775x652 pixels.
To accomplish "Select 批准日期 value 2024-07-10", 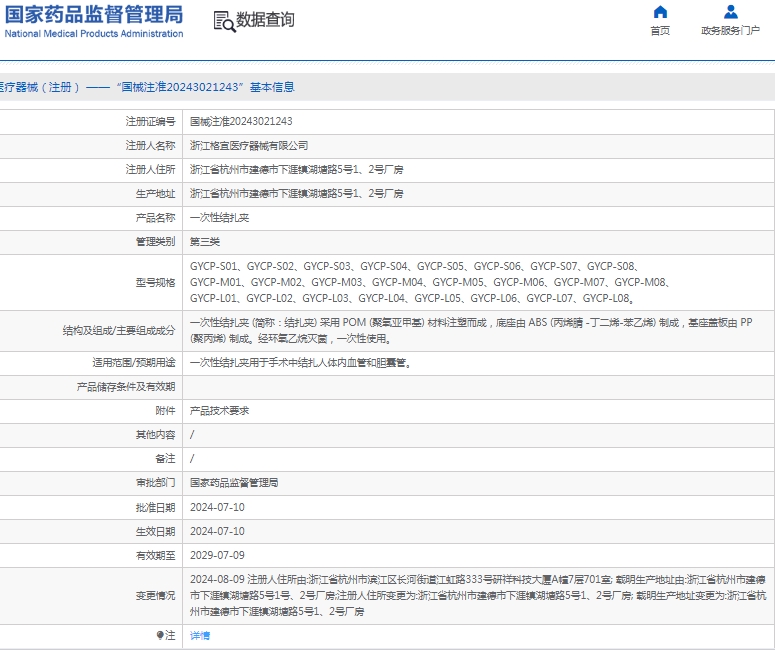I will coord(217,507).
